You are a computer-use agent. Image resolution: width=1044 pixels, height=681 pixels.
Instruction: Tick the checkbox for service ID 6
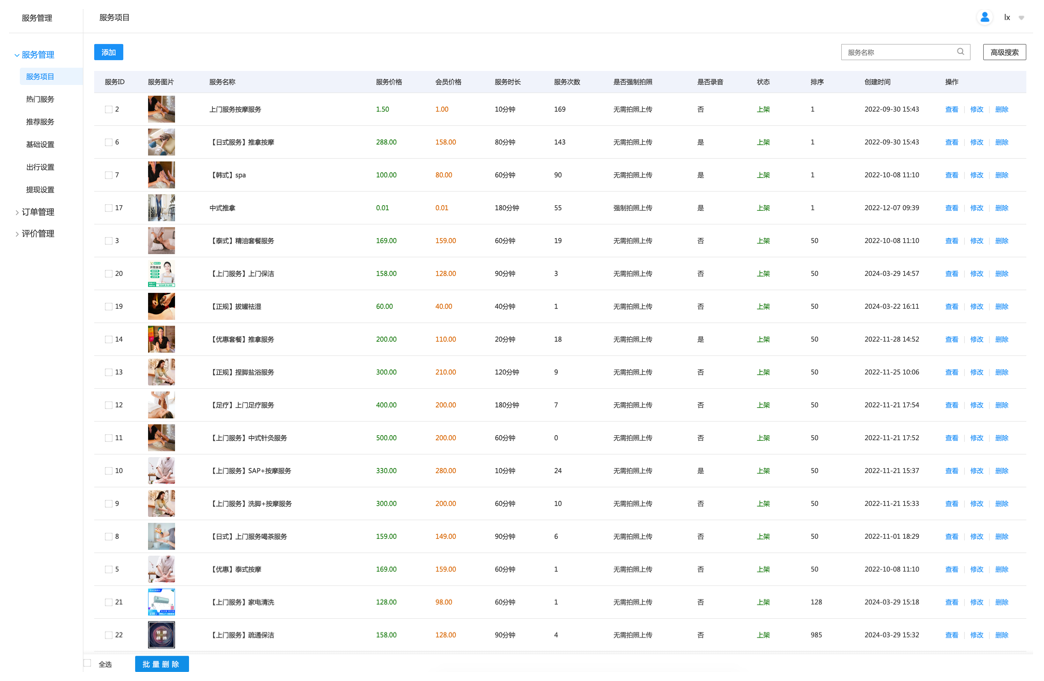(x=109, y=142)
